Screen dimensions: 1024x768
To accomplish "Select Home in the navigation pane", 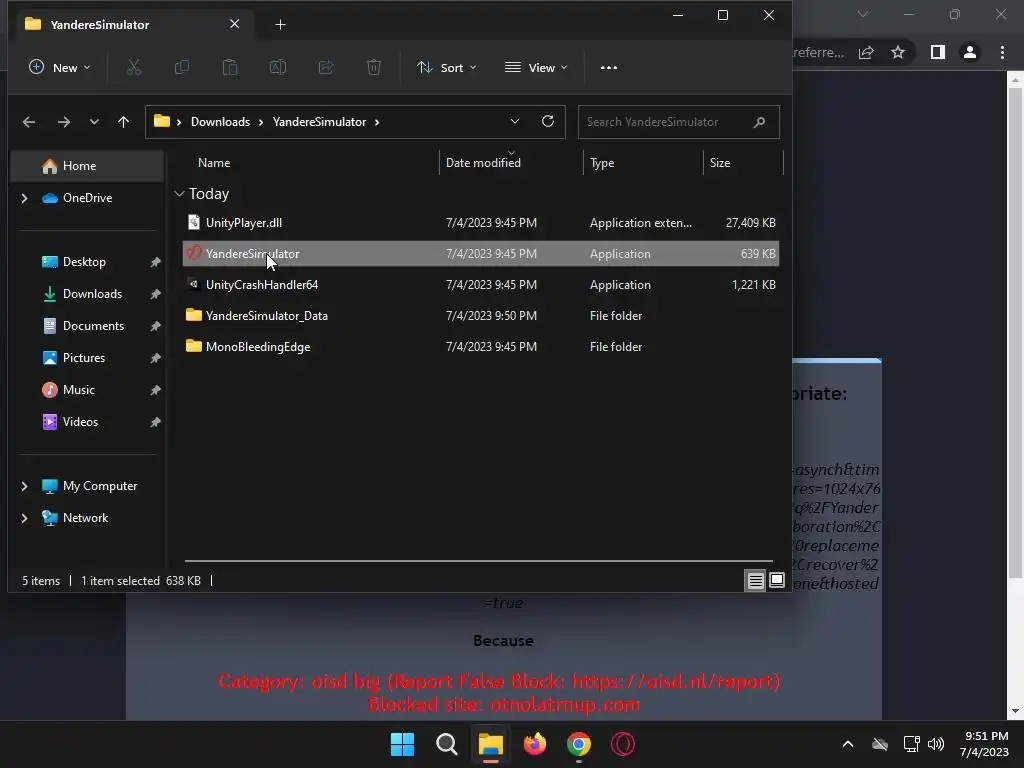I will pyautogui.click(x=88, y=166).
